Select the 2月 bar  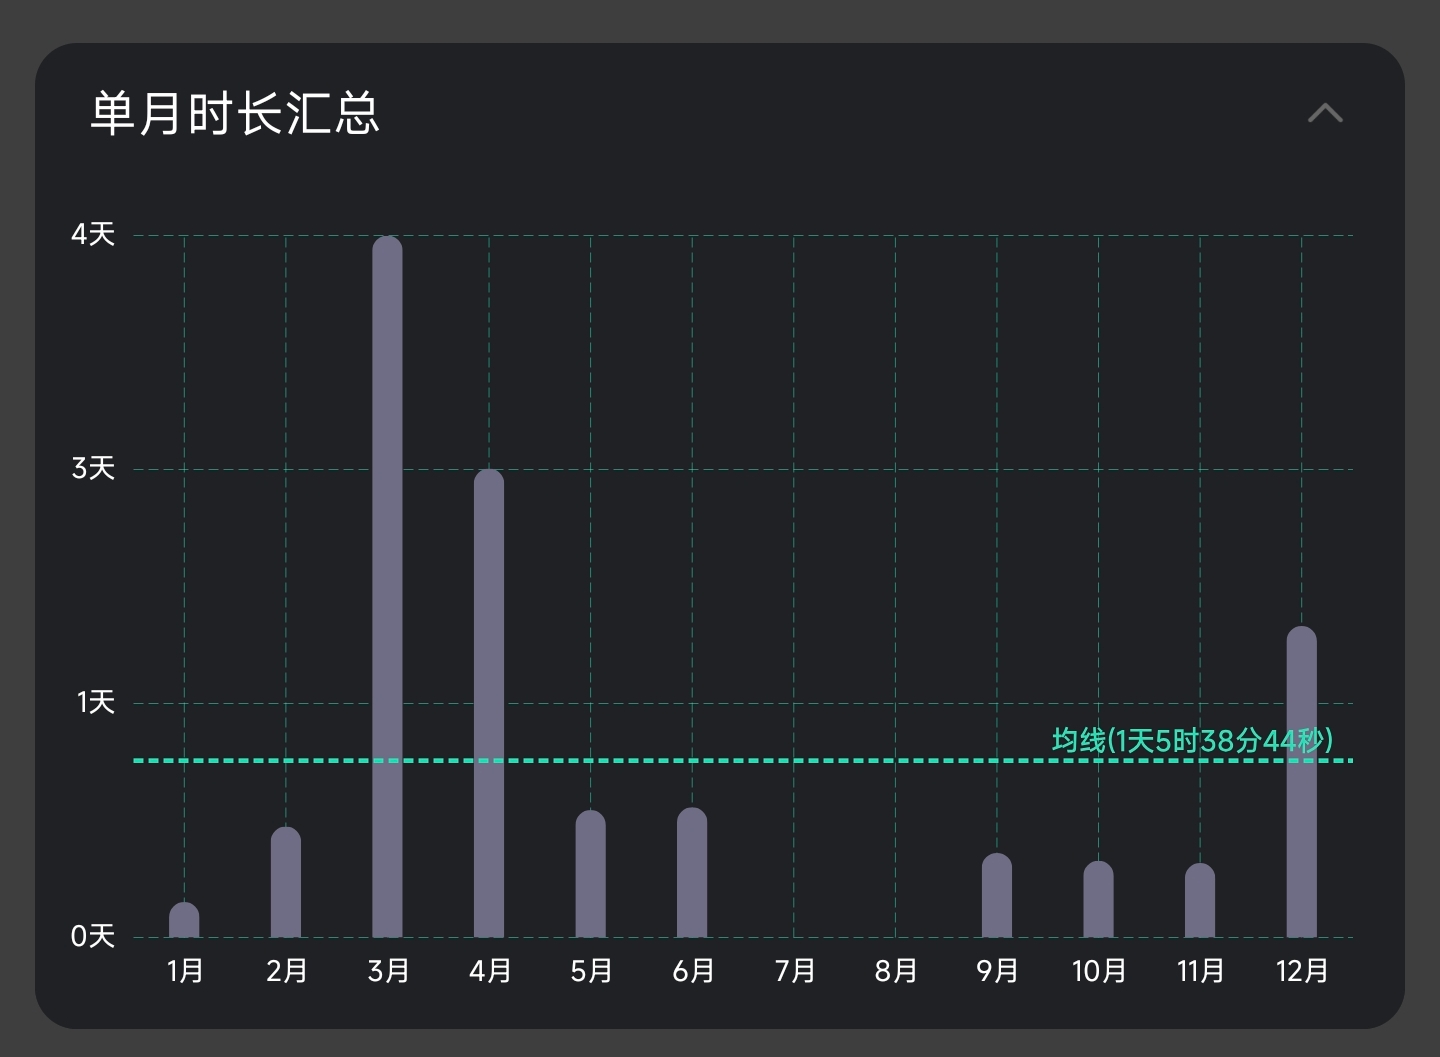pyautogui.click(x=286, y=882)
